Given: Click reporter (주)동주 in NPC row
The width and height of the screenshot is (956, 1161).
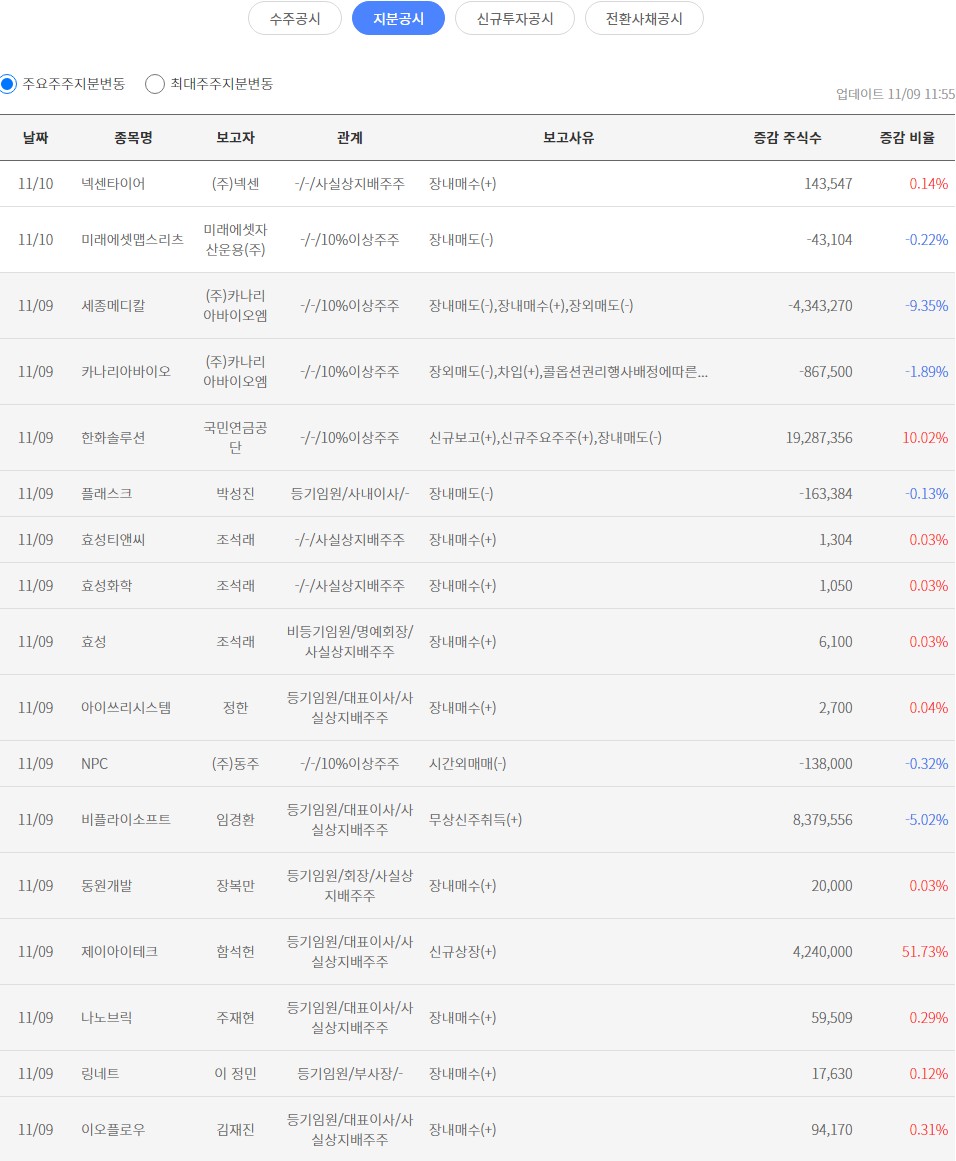Looking at the screenshot, I should [235, 764].
